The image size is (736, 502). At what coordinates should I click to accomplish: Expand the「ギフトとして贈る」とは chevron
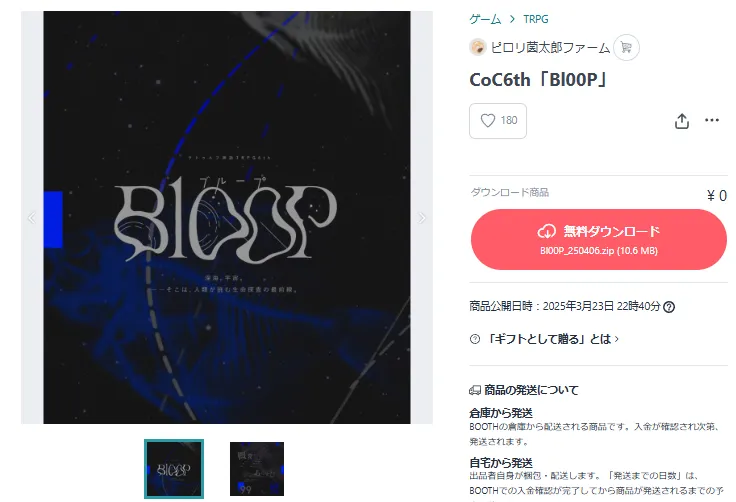pos(616,339)
